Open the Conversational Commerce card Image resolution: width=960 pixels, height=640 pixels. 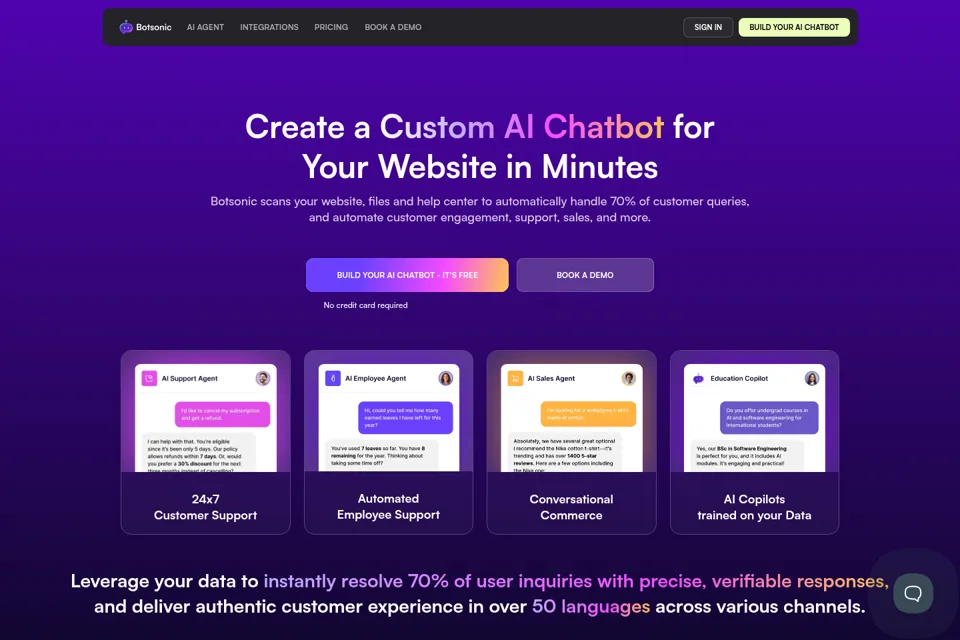[571, 442]
